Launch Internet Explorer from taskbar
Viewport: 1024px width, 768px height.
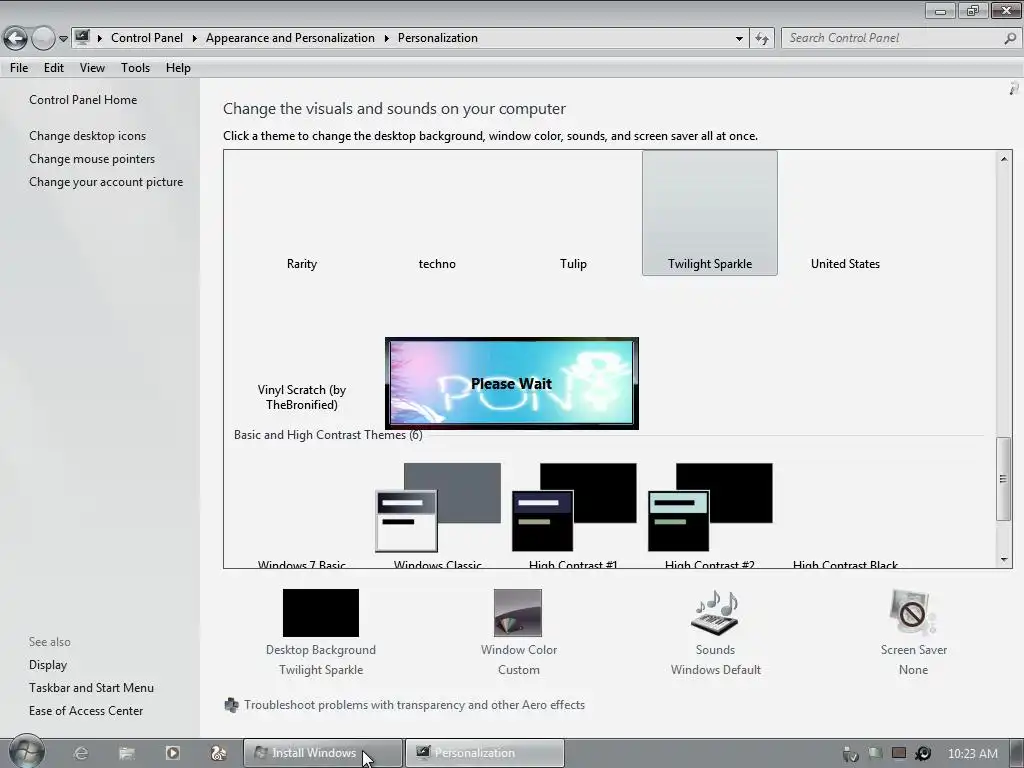point(80,753)
